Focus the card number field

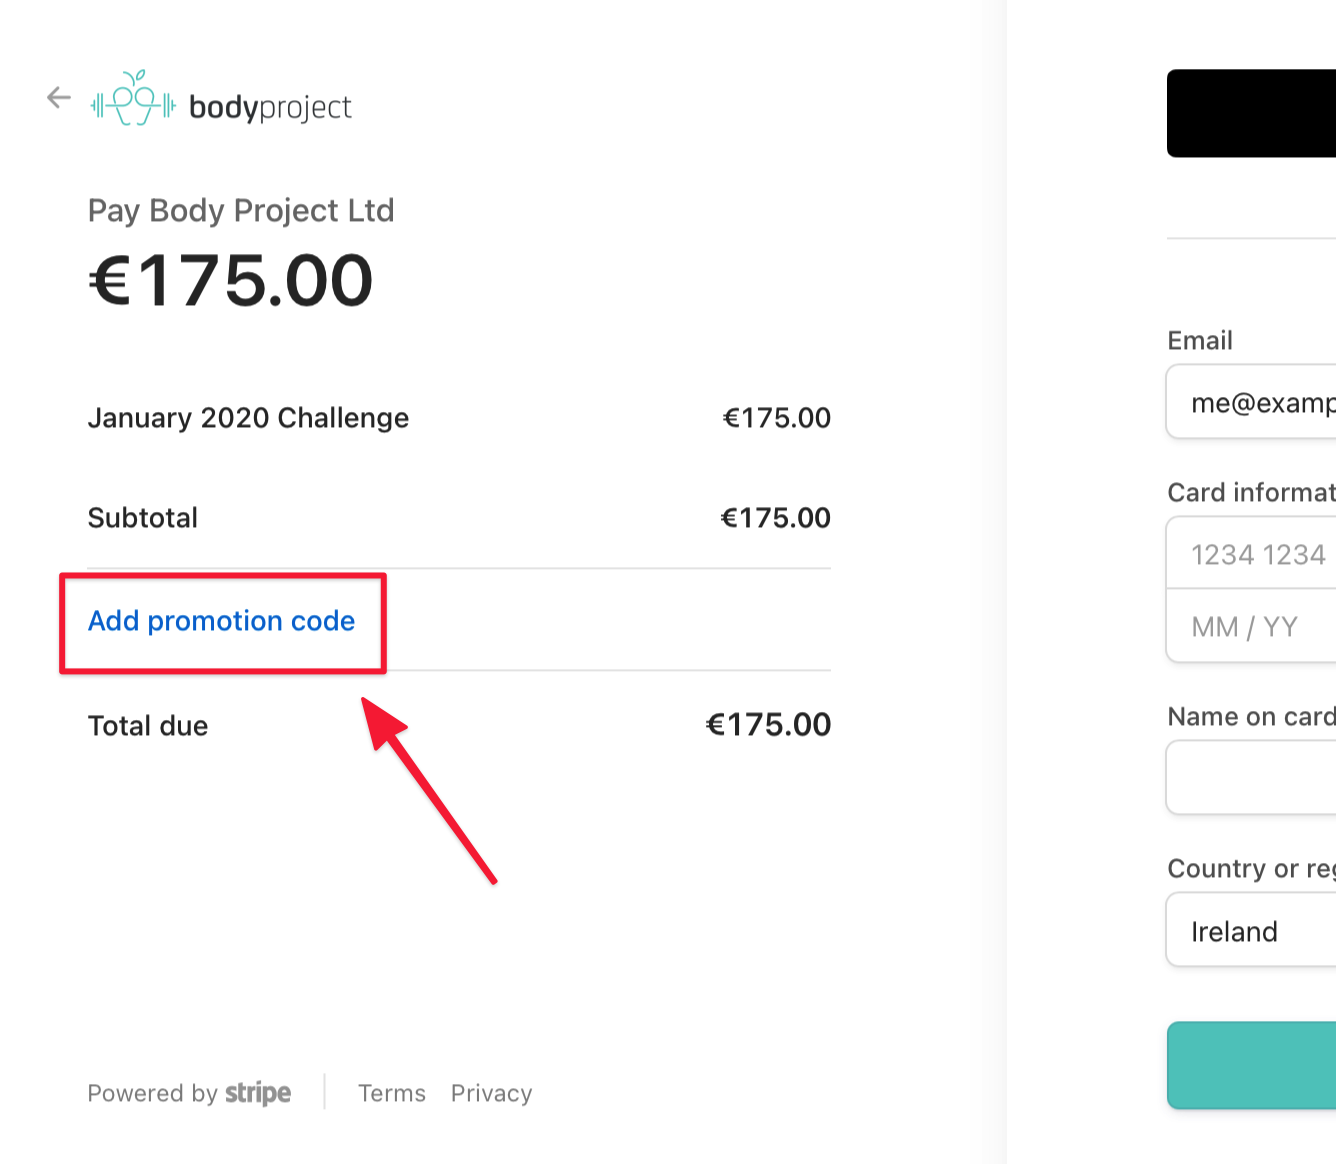pyautogui.click(x=1251, y=553)
